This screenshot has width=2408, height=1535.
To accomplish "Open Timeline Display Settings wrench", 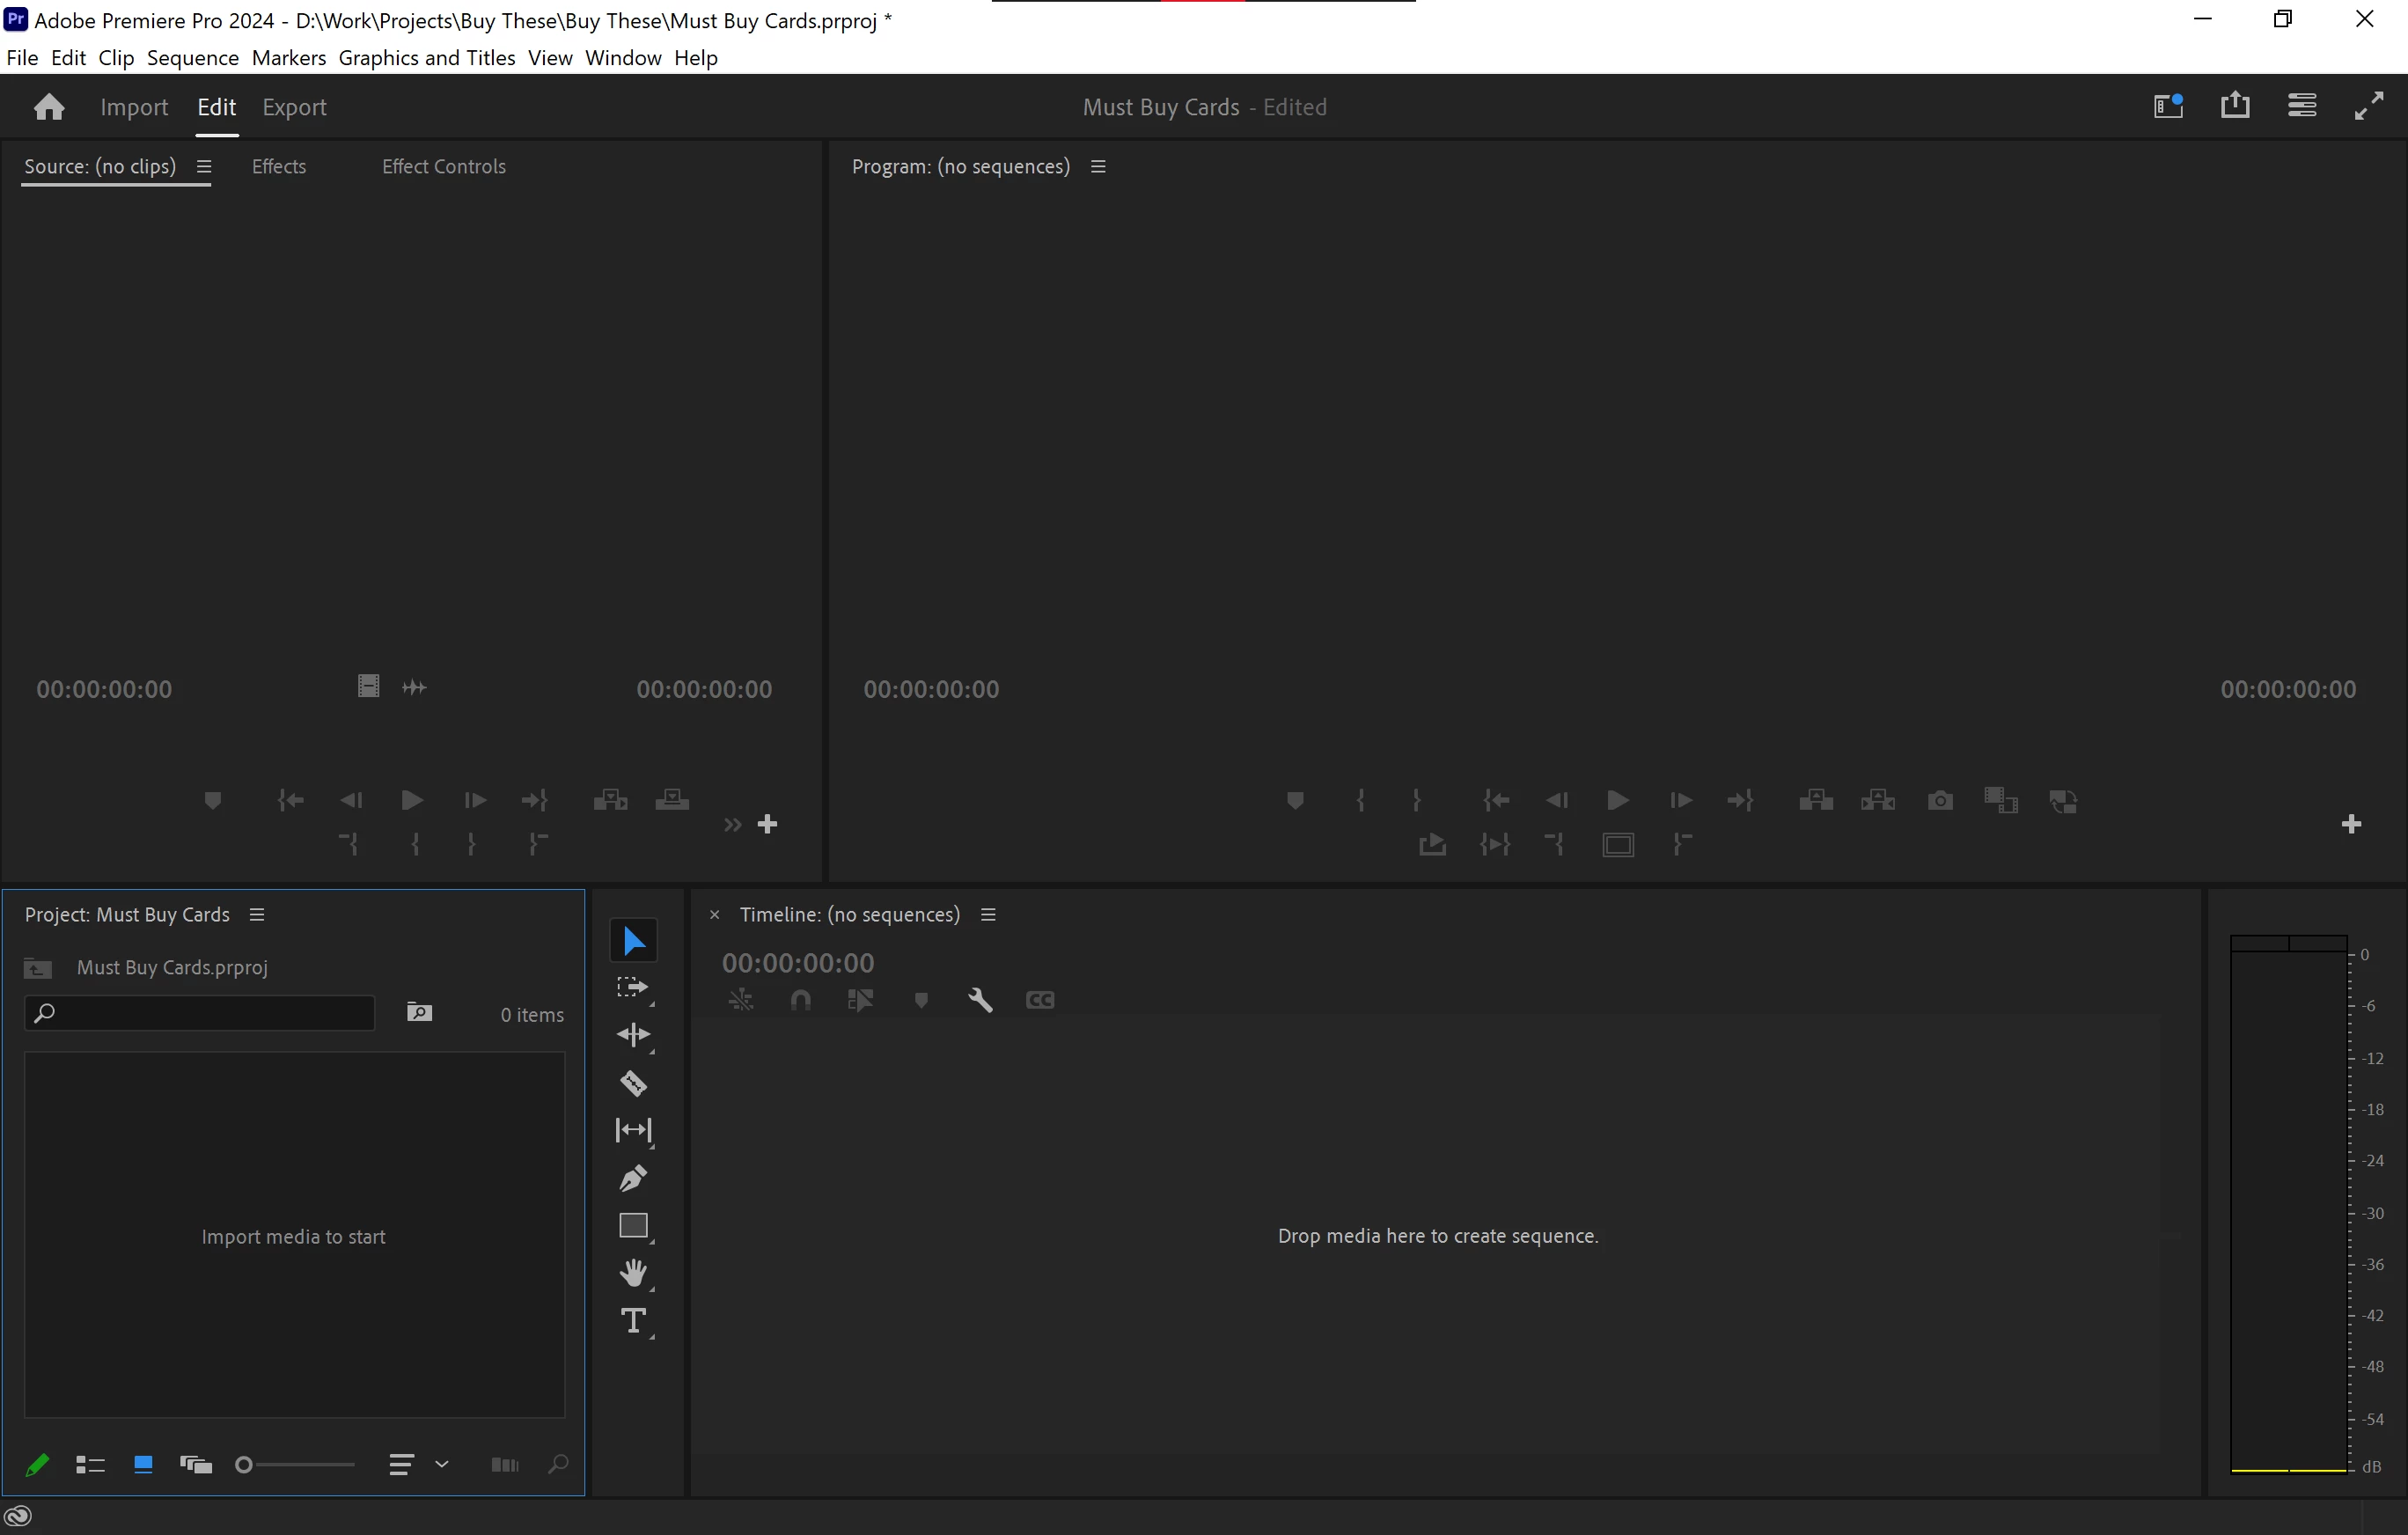I will point(980,1000).
